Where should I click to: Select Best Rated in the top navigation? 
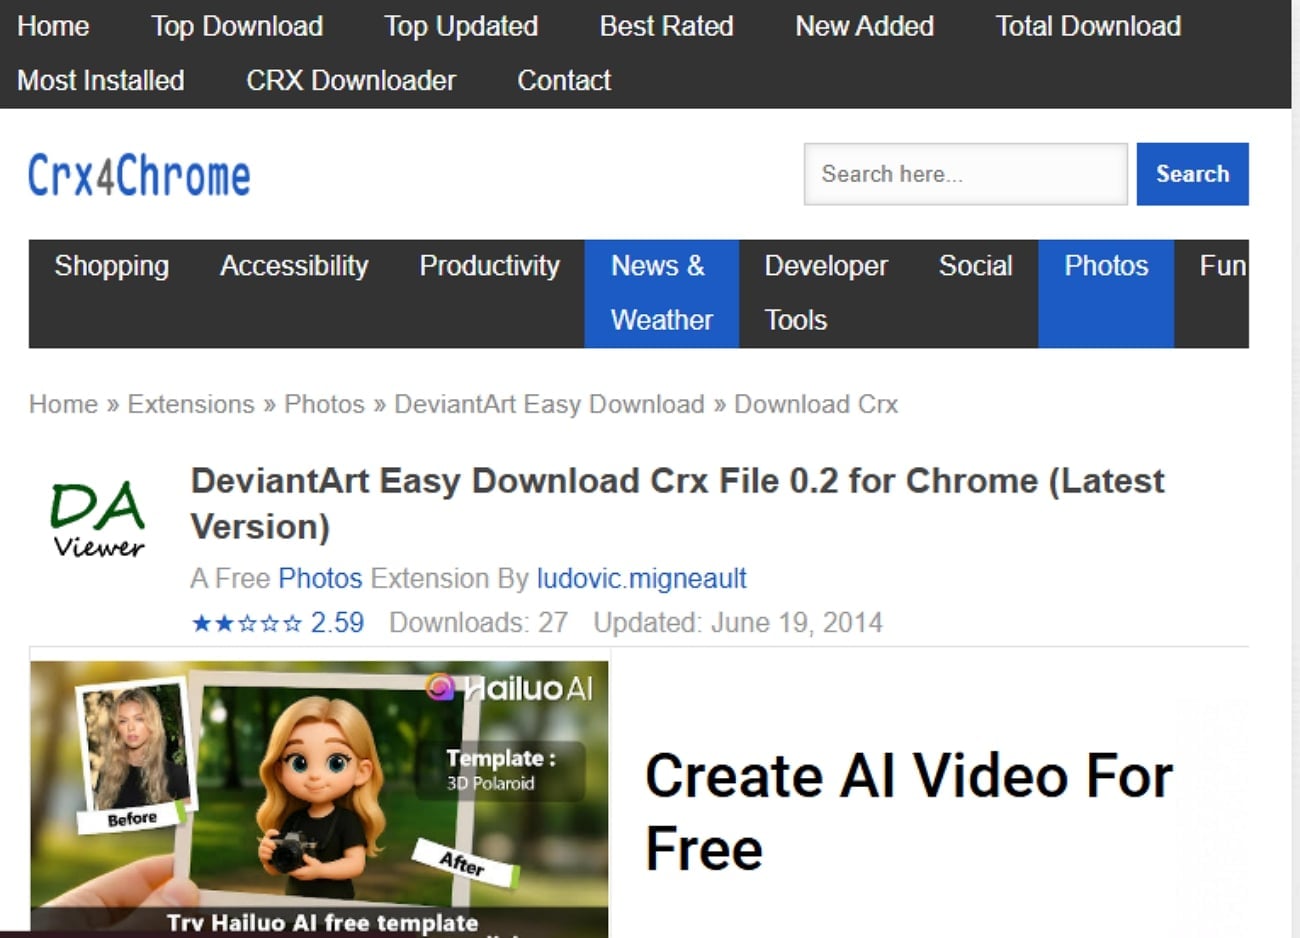click(x=666, y=26)
